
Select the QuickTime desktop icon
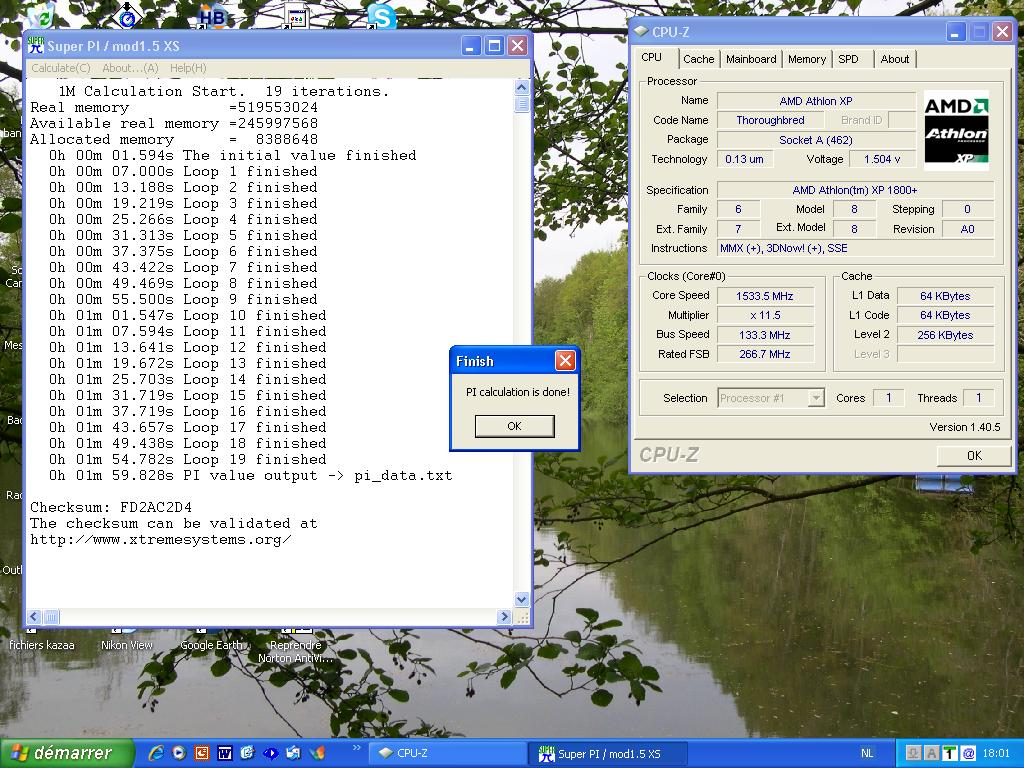pos(127,16)
